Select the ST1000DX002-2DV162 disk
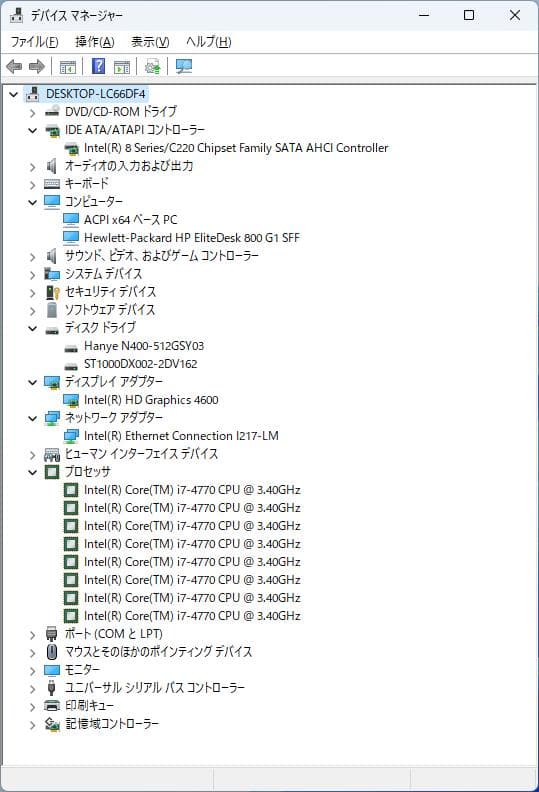539x792 pixels. click(140, 364)
